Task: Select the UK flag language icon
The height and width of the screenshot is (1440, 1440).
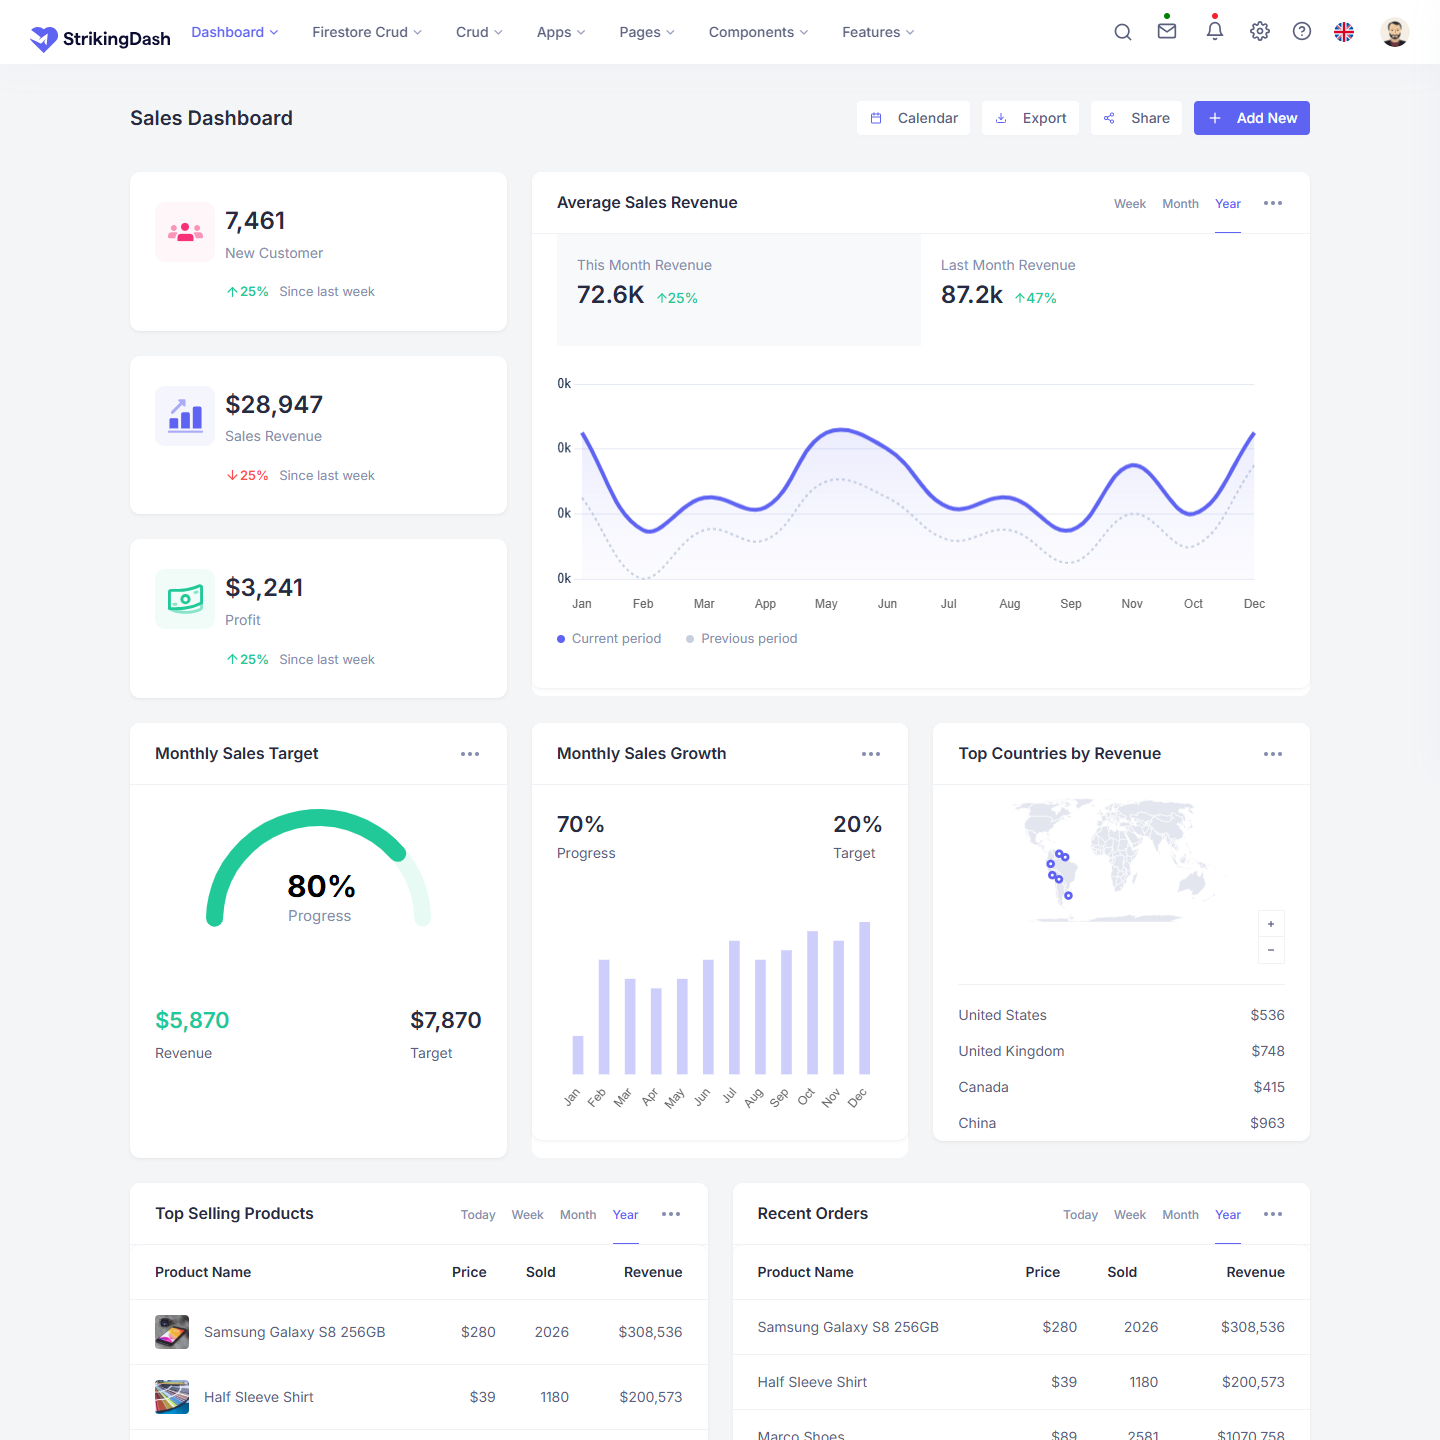Action: coord(1344,32)
